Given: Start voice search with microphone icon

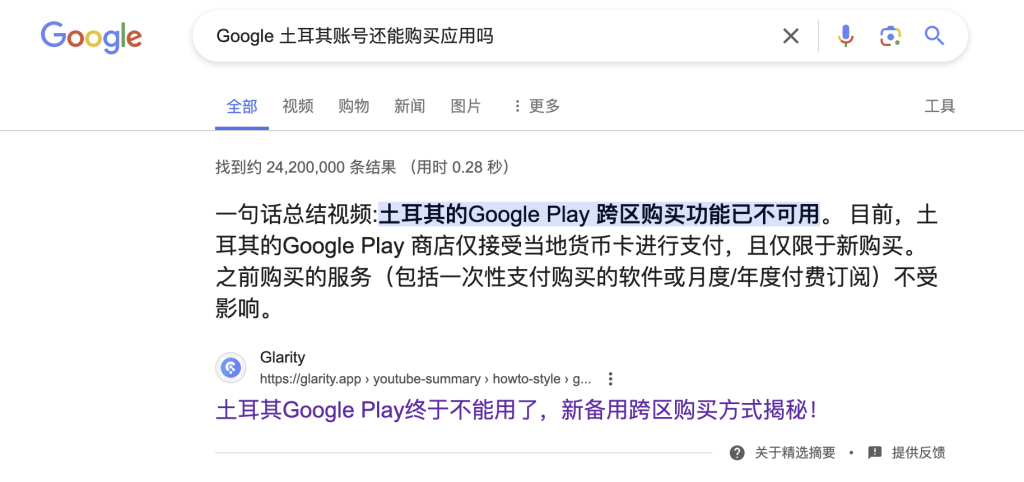Looking at the screenshot, I should [x=846, y=36].
